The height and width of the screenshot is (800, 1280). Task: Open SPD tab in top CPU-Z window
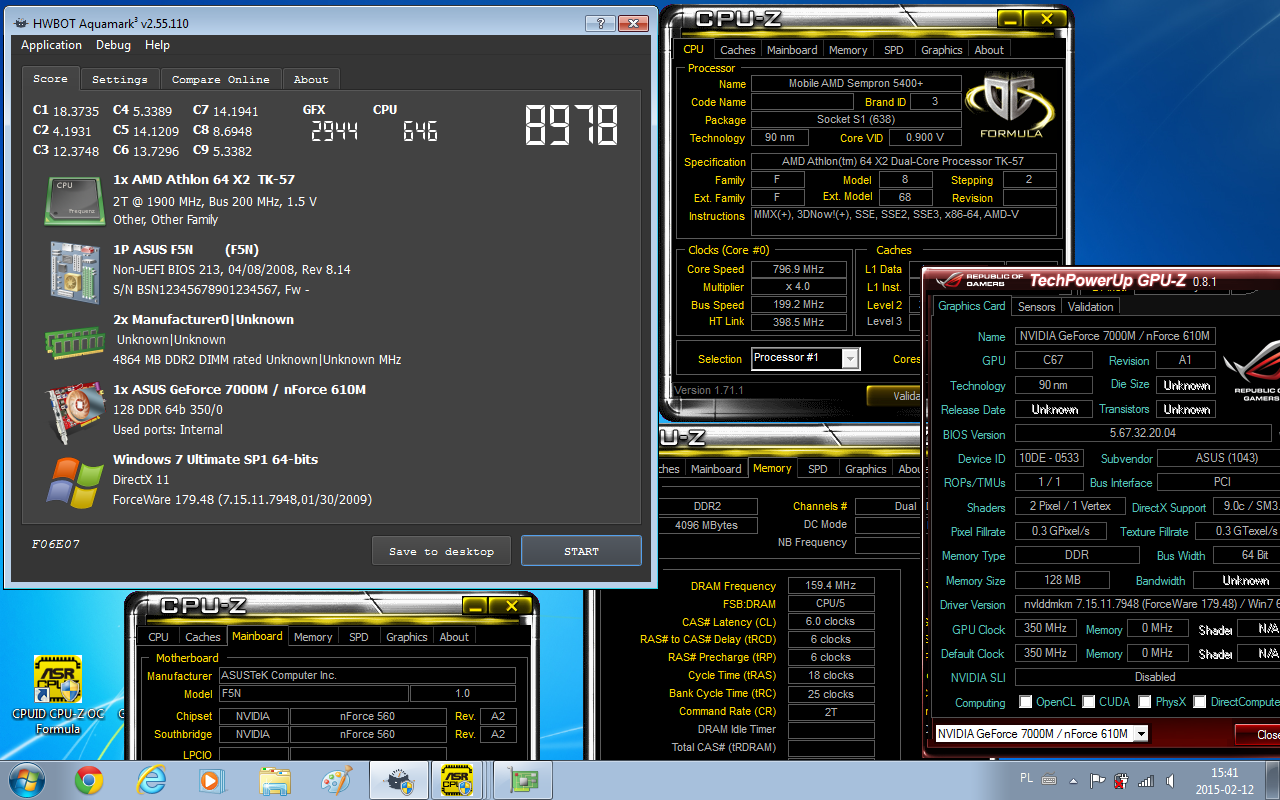pyautogui.click(x=894, y=50)
